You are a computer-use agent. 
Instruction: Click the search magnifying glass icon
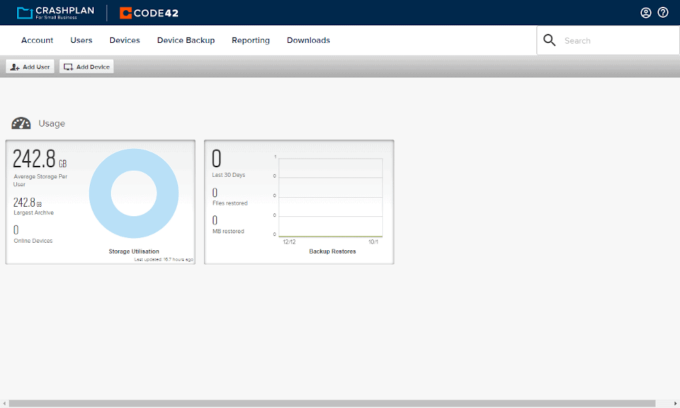(549, 40)
